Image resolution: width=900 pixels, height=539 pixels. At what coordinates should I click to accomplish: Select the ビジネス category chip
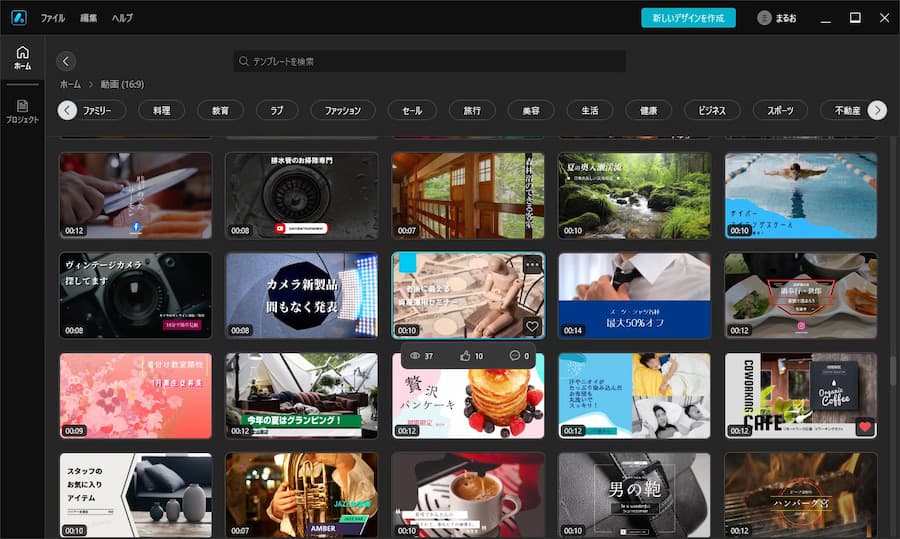point(712,110)
